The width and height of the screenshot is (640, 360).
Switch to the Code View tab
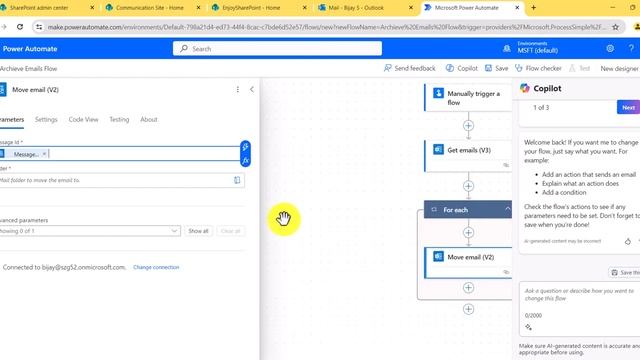point(83,120)
